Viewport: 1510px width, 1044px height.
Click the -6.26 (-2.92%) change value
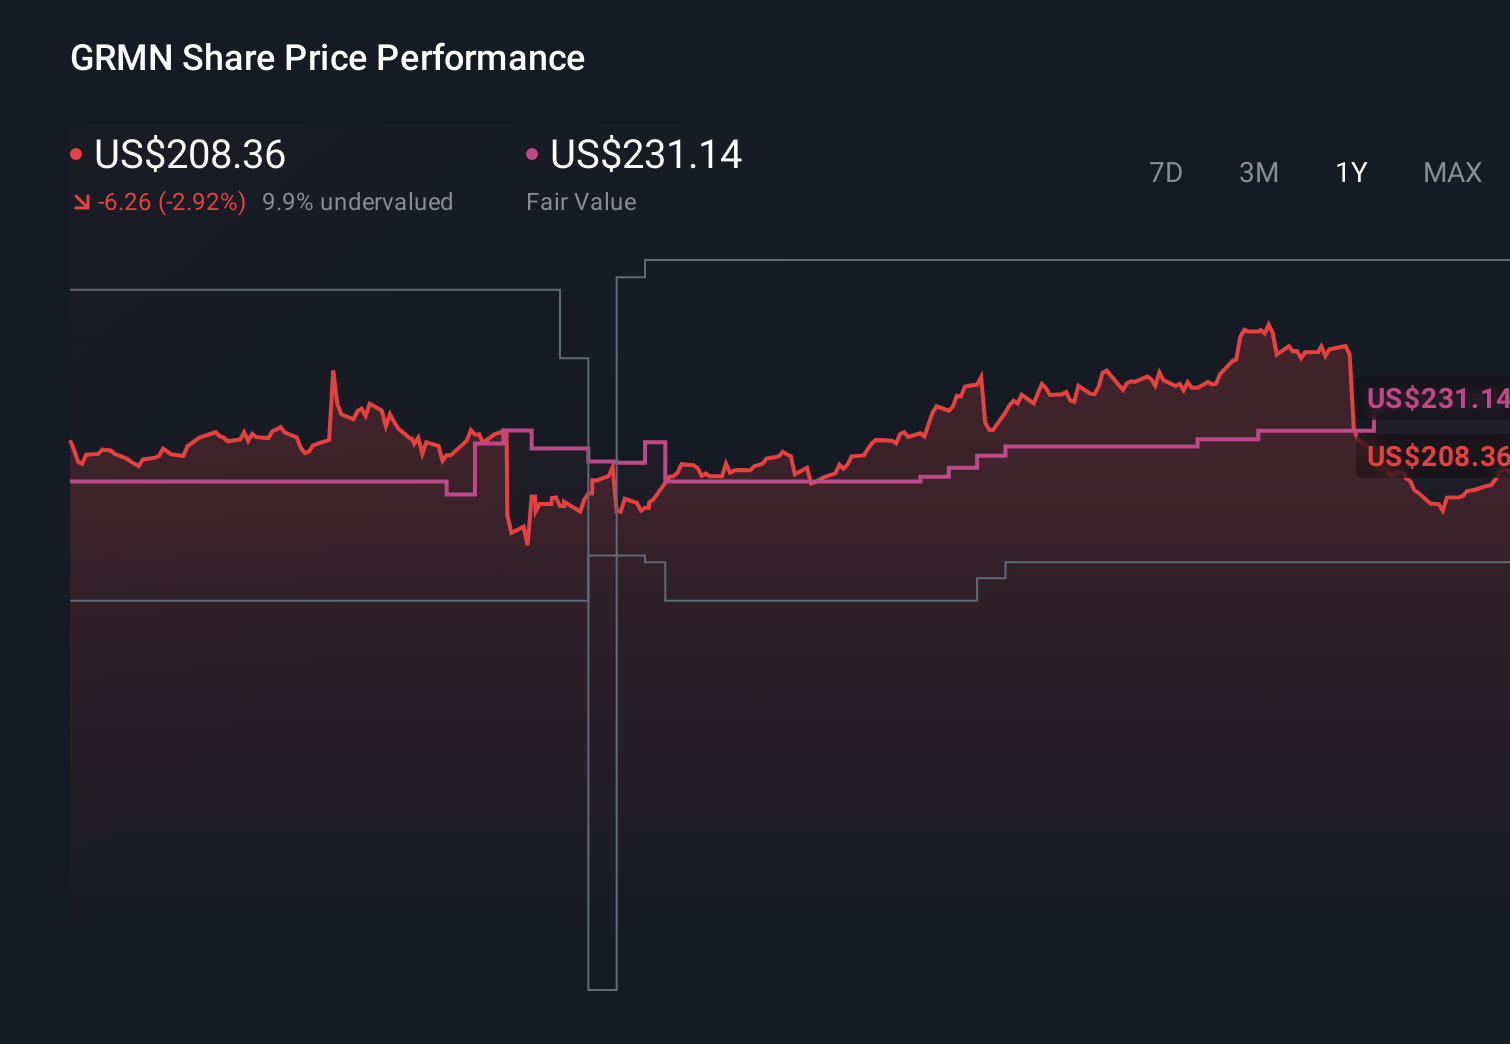[171, 201]
